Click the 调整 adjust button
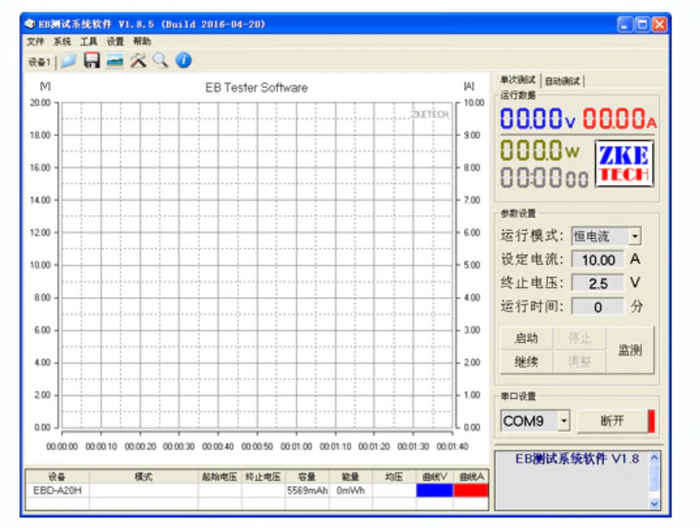Screen dimensions: 700x528 pyautogui.click(x=579, y=362)
